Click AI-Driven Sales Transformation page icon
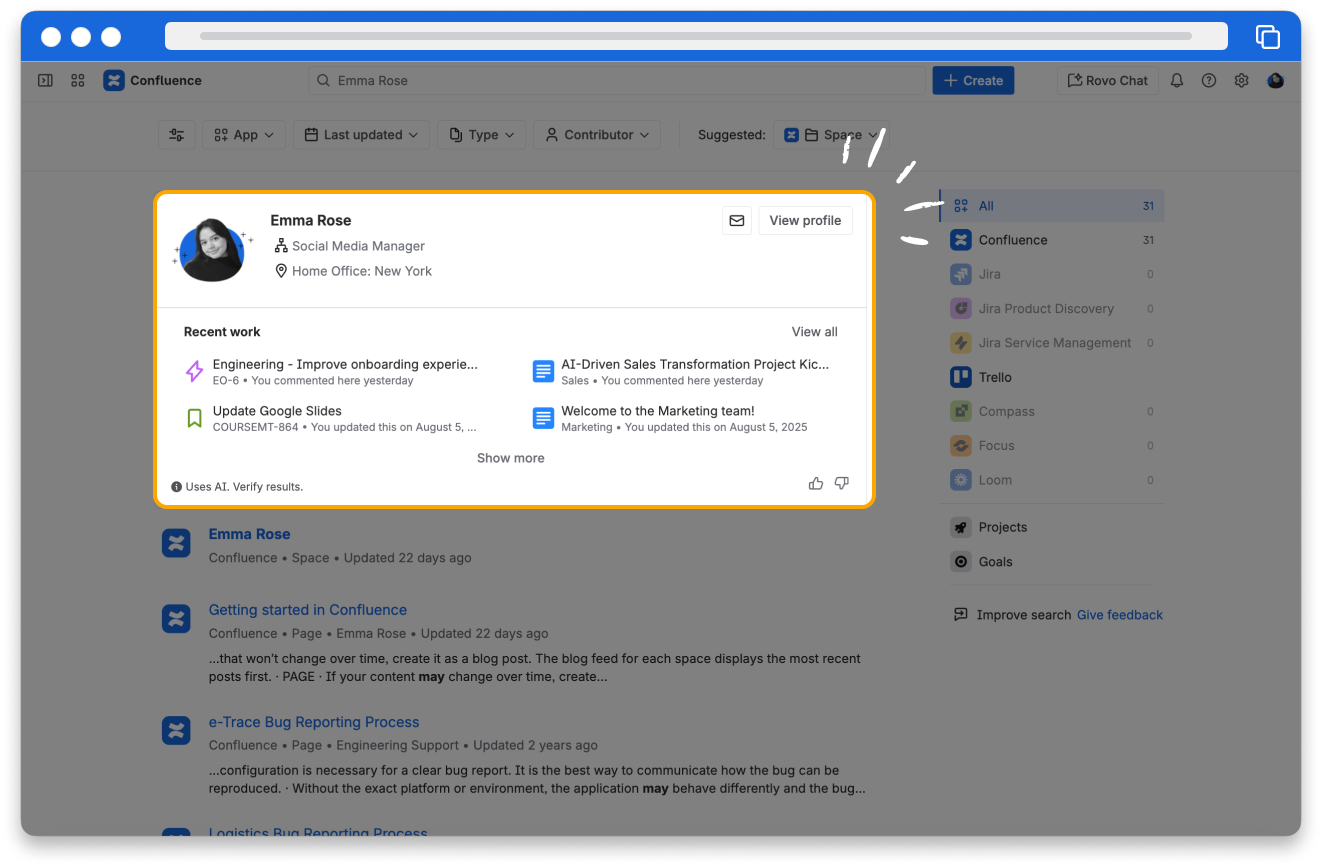 [x=543, y=372]
